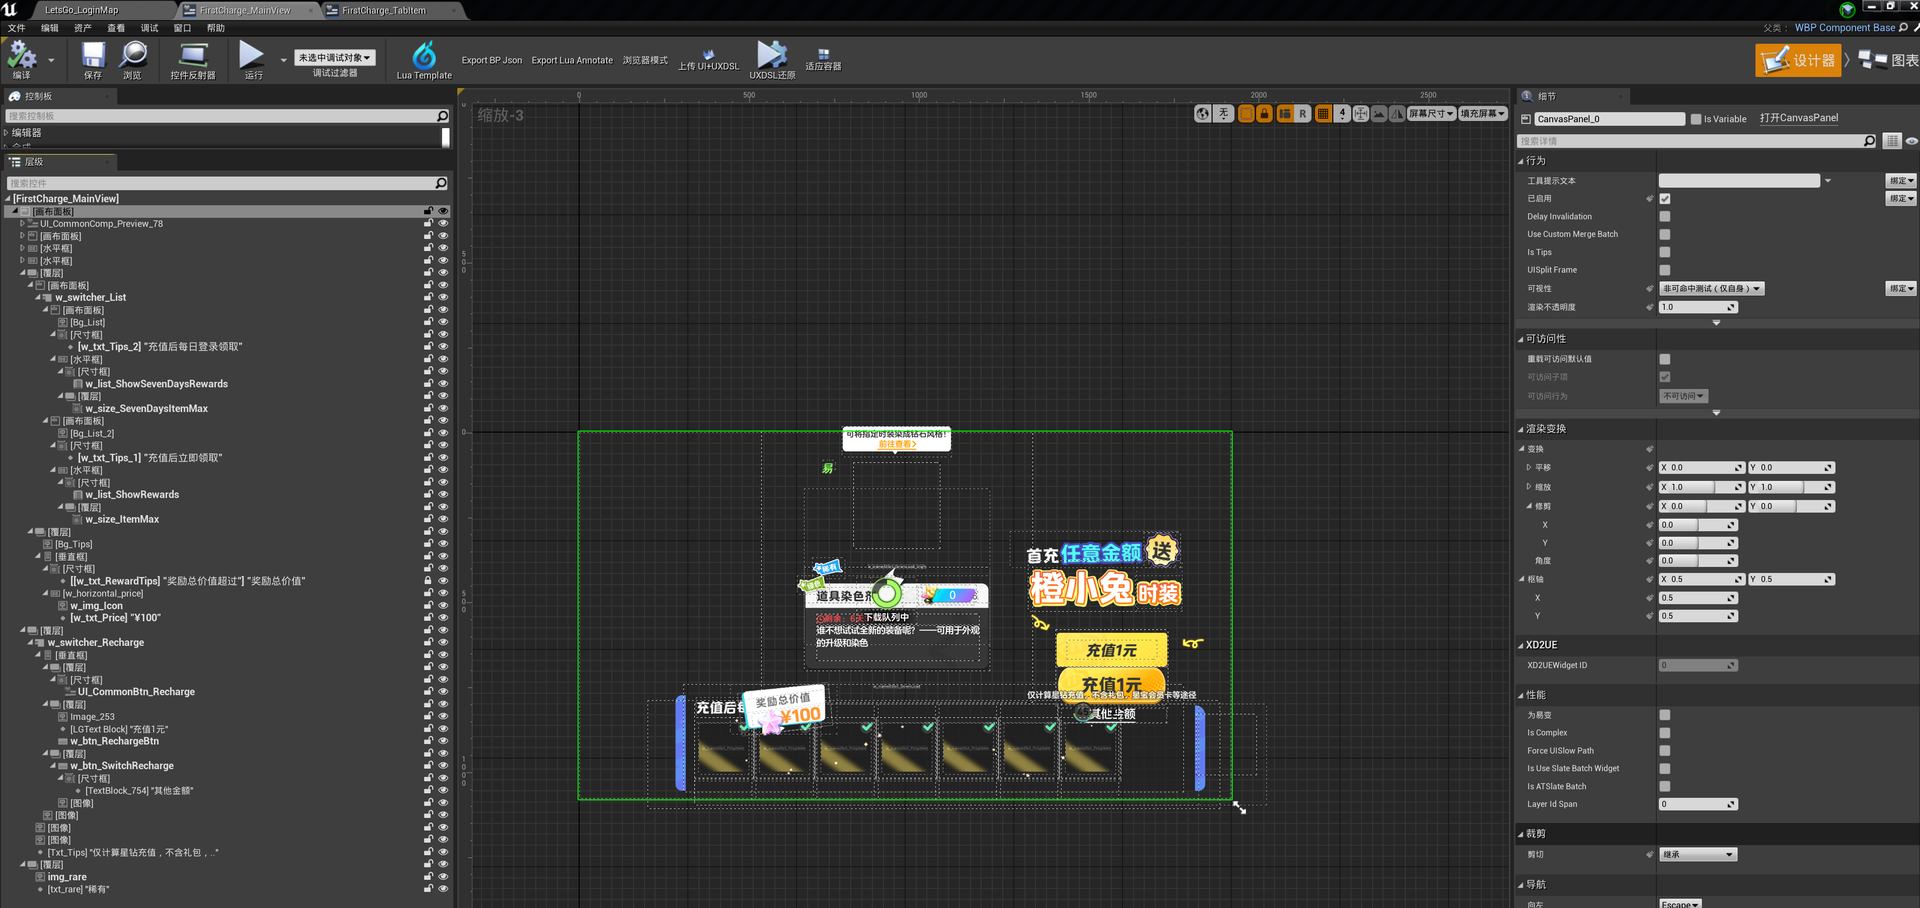Click the 设计器 designer mode button
The height and width of the screenshot is (908, 1920).
1799,60
